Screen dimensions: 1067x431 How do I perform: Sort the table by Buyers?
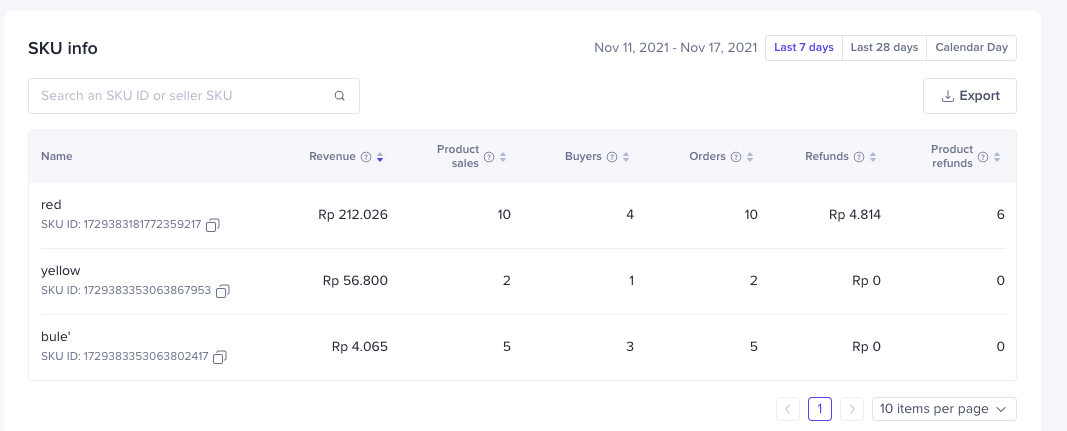tap(626, 157)
